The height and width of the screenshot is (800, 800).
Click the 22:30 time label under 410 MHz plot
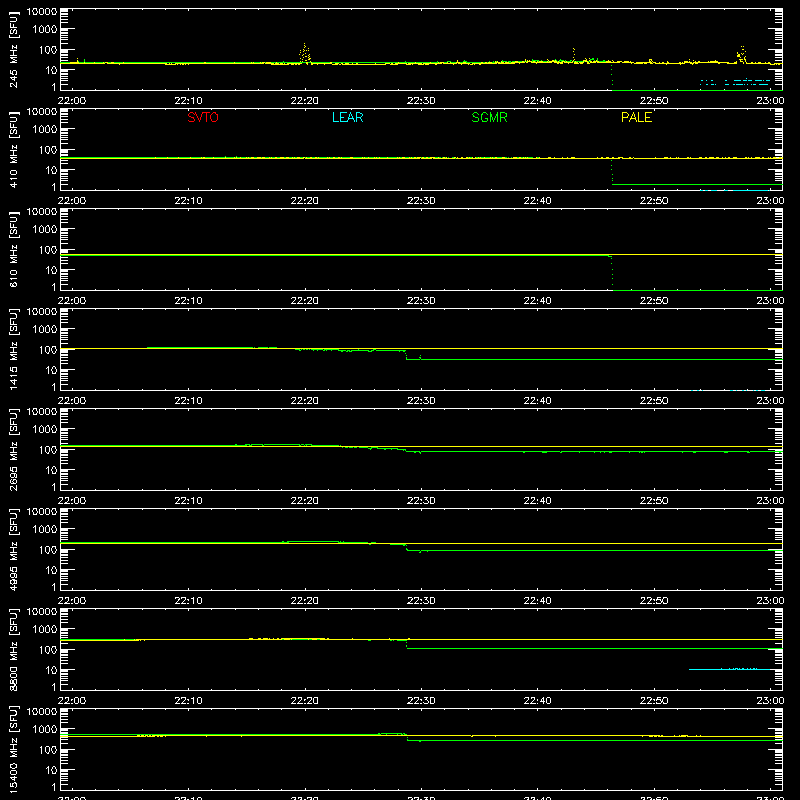point(421,201)
